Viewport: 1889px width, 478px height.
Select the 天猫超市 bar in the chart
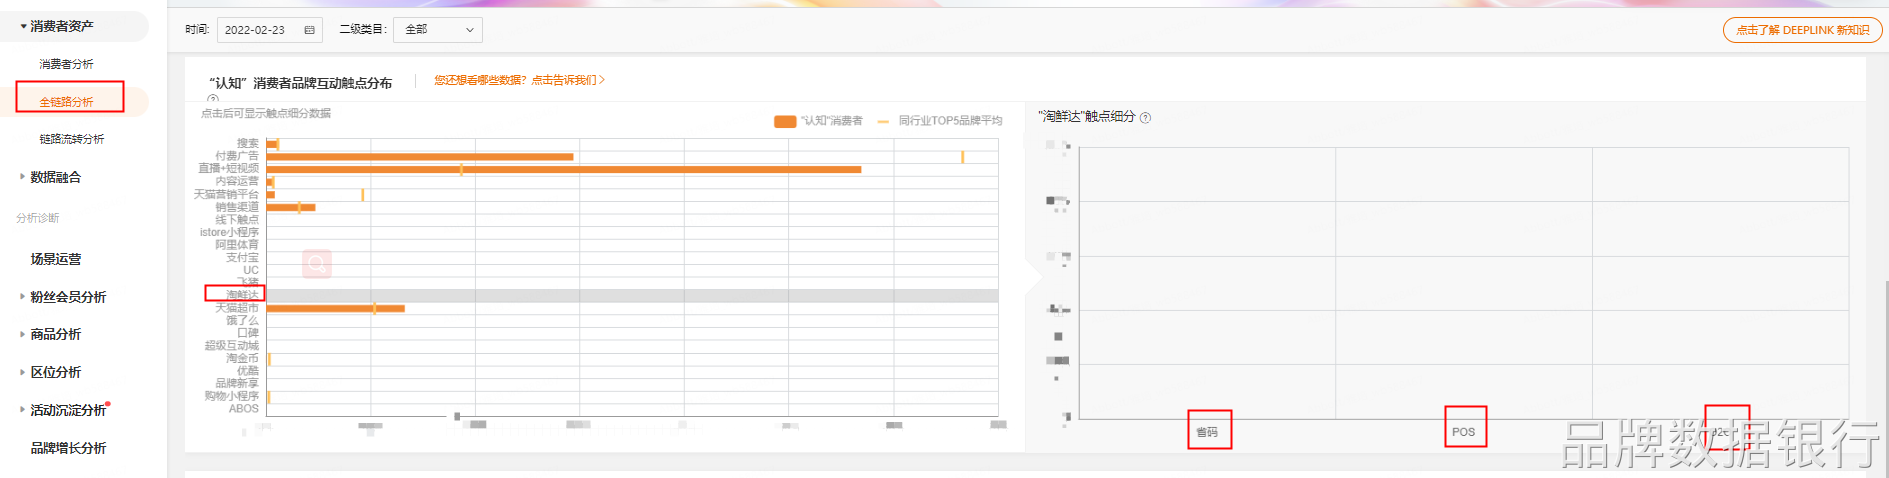point(336,309)
